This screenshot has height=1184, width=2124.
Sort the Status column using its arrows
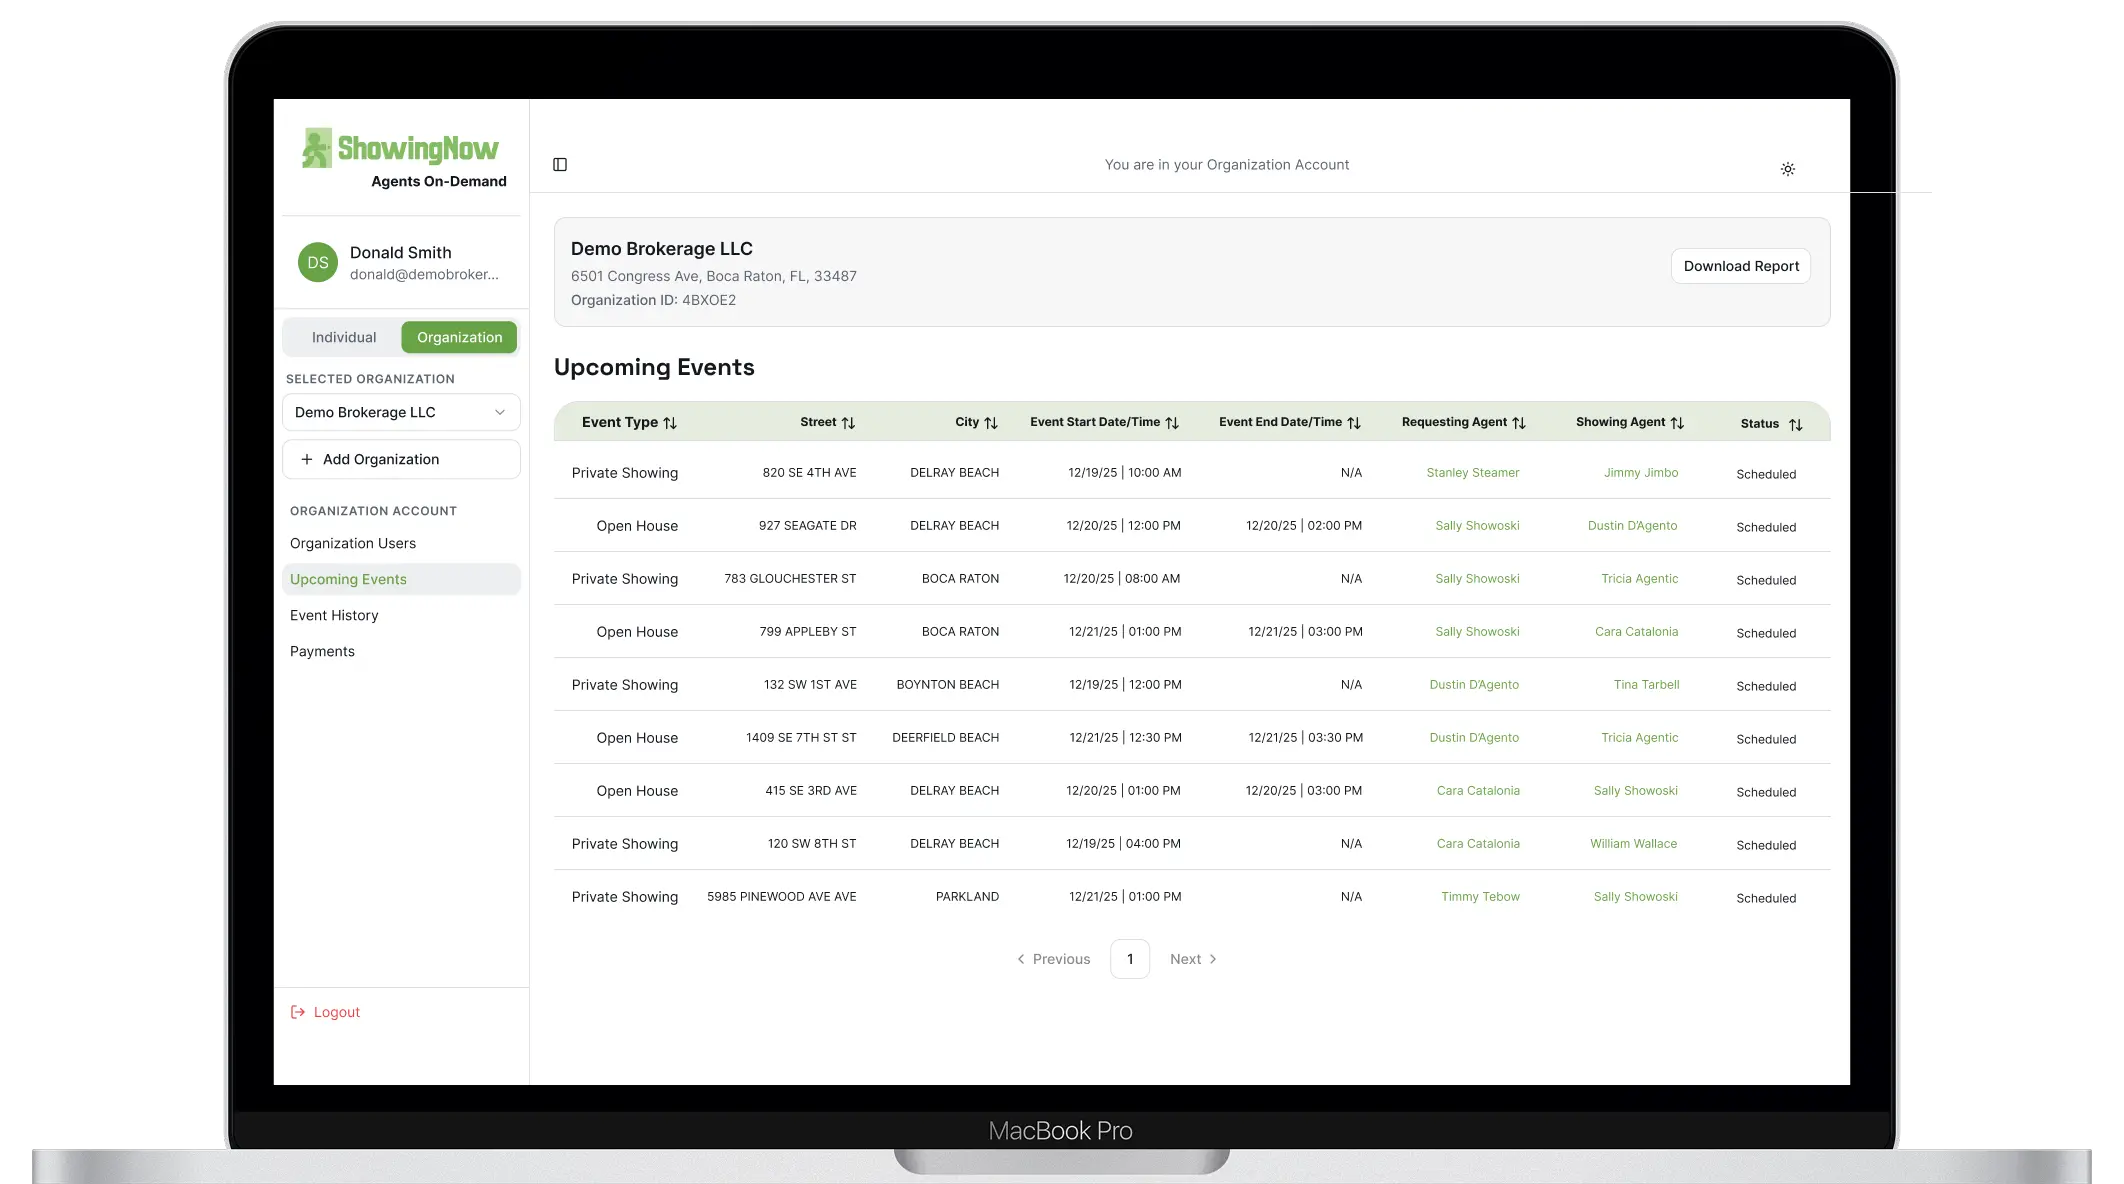[x=1795, y=424]
